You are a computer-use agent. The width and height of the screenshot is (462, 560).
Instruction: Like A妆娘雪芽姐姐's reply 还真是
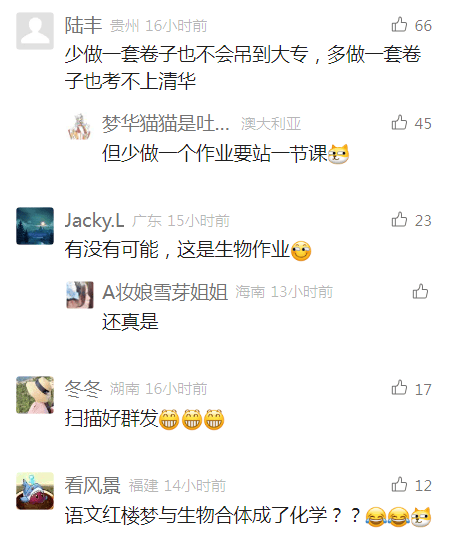click(420, 291)
